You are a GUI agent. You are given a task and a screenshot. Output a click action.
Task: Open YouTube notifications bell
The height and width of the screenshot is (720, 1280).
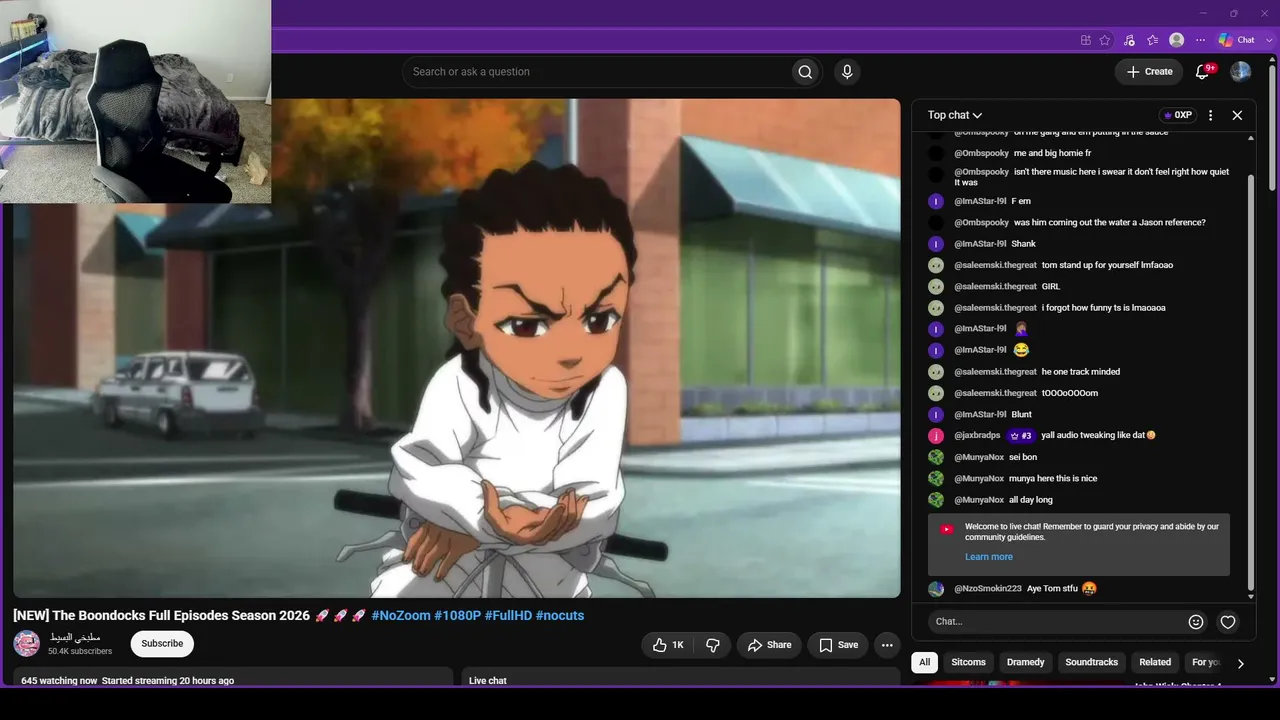click(1203, 72)
